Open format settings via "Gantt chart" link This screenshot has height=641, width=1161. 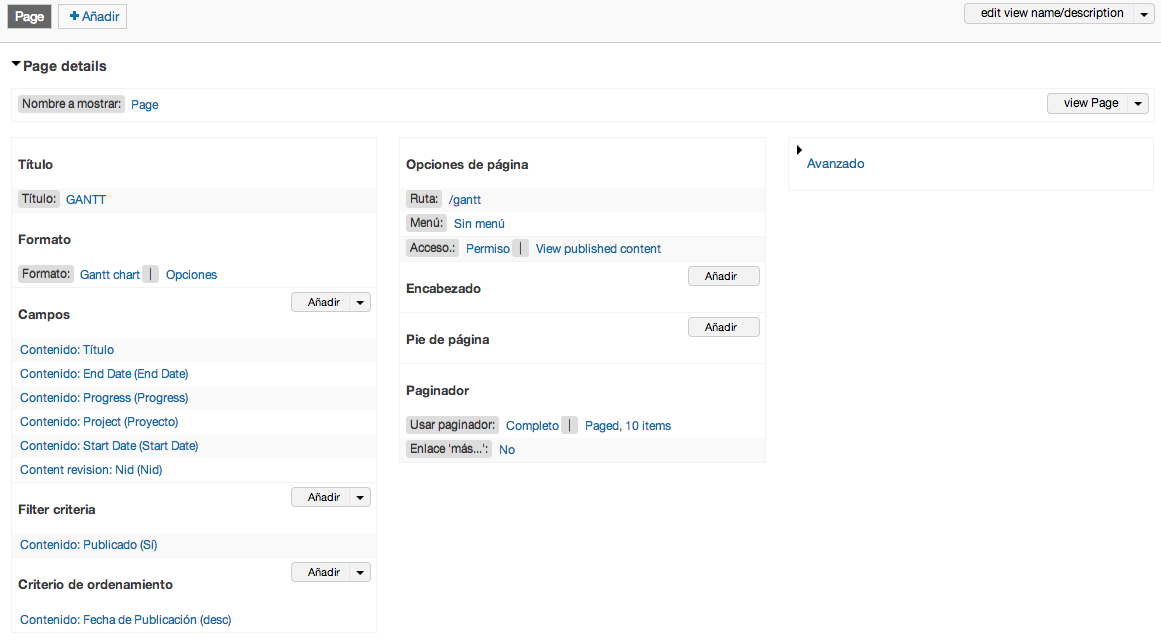(109, 274)
